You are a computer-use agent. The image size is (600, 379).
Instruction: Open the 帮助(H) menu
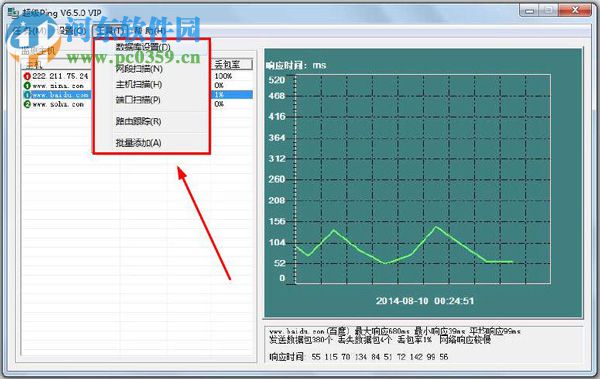[149, 31]
